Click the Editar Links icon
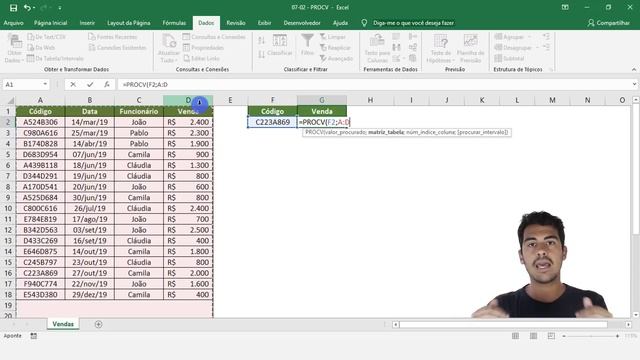This screenshot has height=360, width=640. click(x=186, y=58)
